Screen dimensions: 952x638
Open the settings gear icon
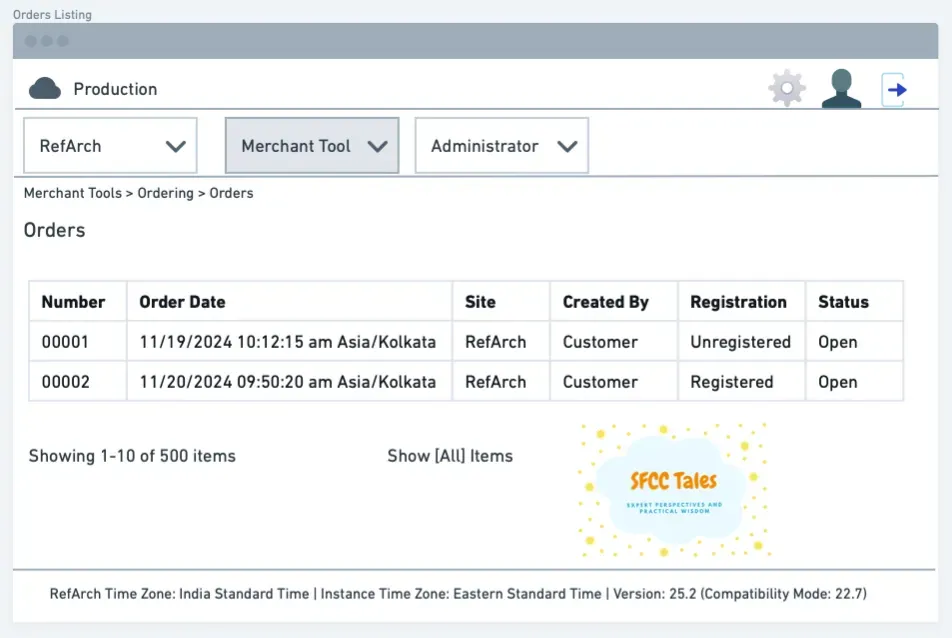[787, 87]
